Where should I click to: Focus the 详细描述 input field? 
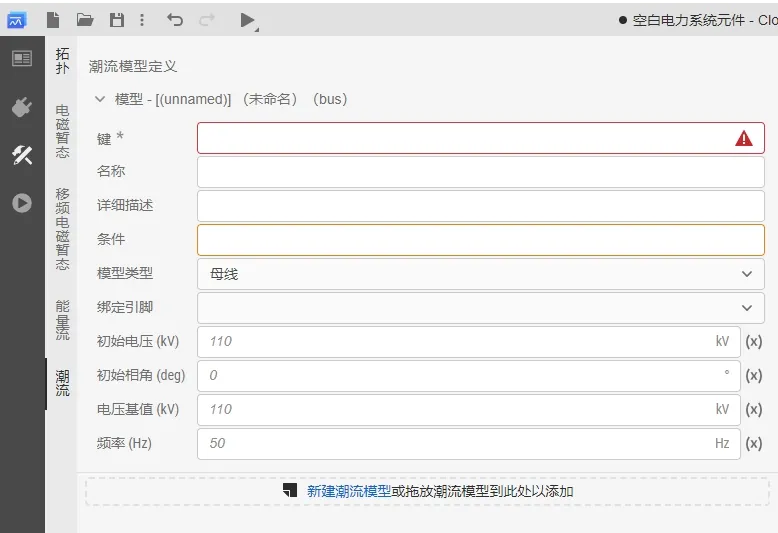481,206
